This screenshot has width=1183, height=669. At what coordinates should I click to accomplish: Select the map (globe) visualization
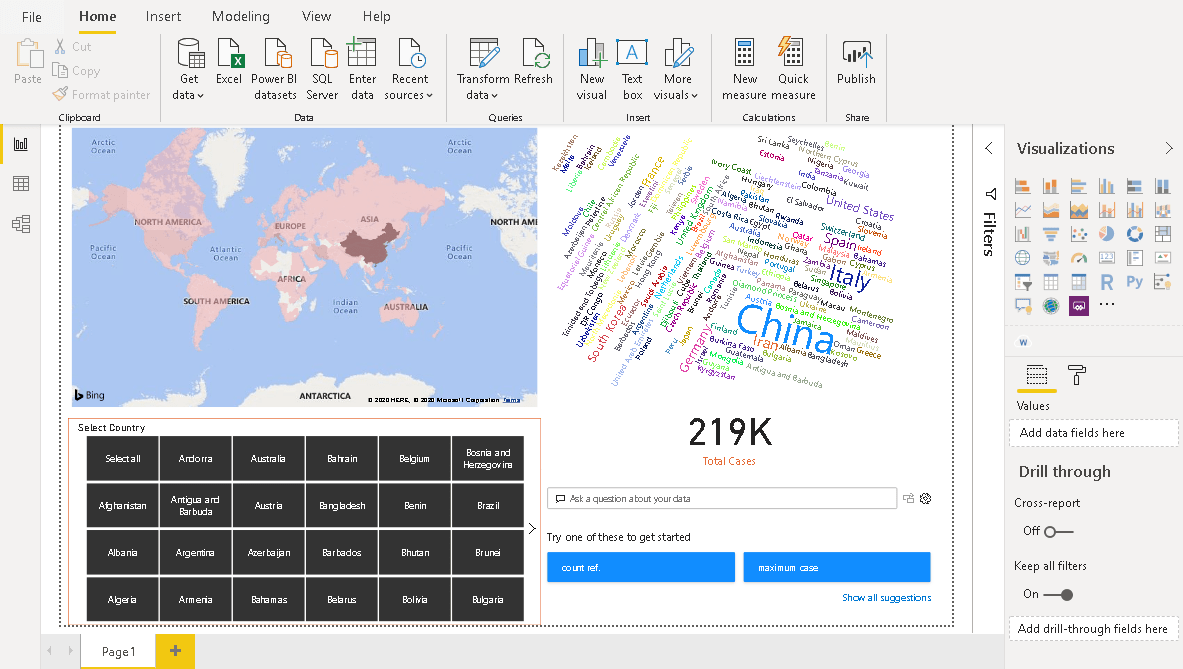pyautogui.click(x=1022, y=258)
